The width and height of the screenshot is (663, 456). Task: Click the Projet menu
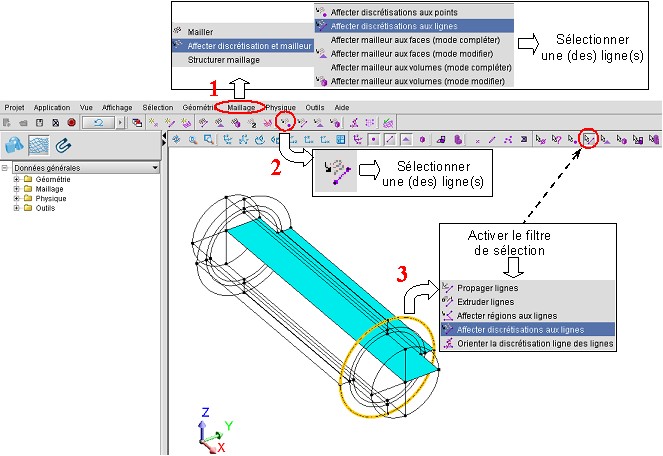[14, 106]
